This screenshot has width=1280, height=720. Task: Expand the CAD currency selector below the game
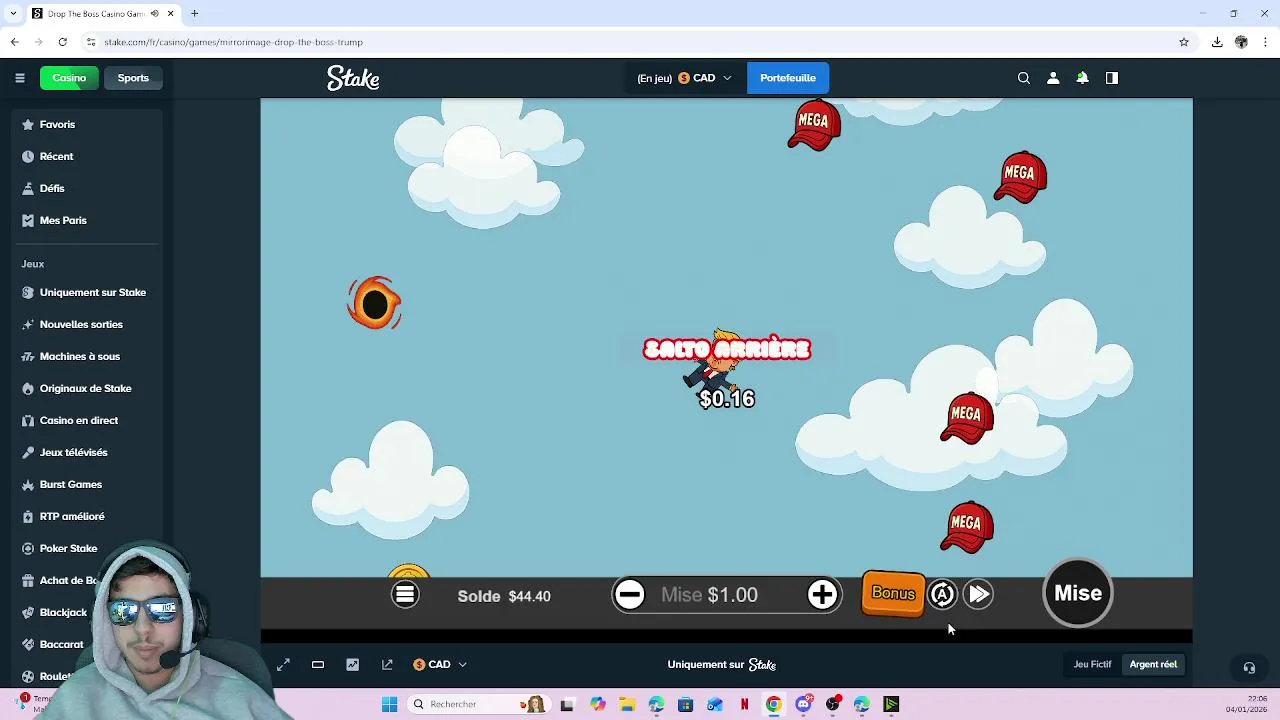(440, 665)
